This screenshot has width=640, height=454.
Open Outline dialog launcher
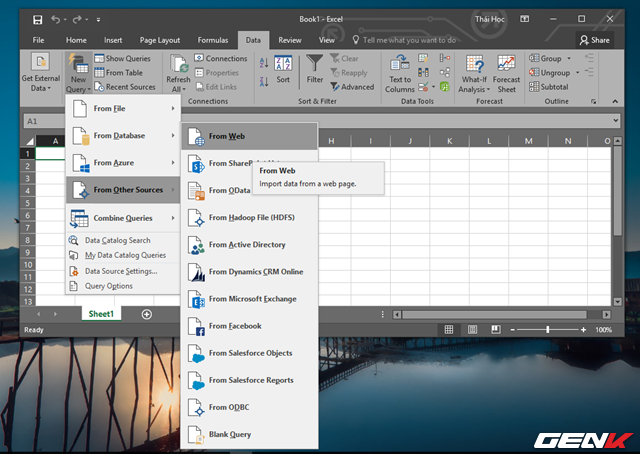(593, 102)
